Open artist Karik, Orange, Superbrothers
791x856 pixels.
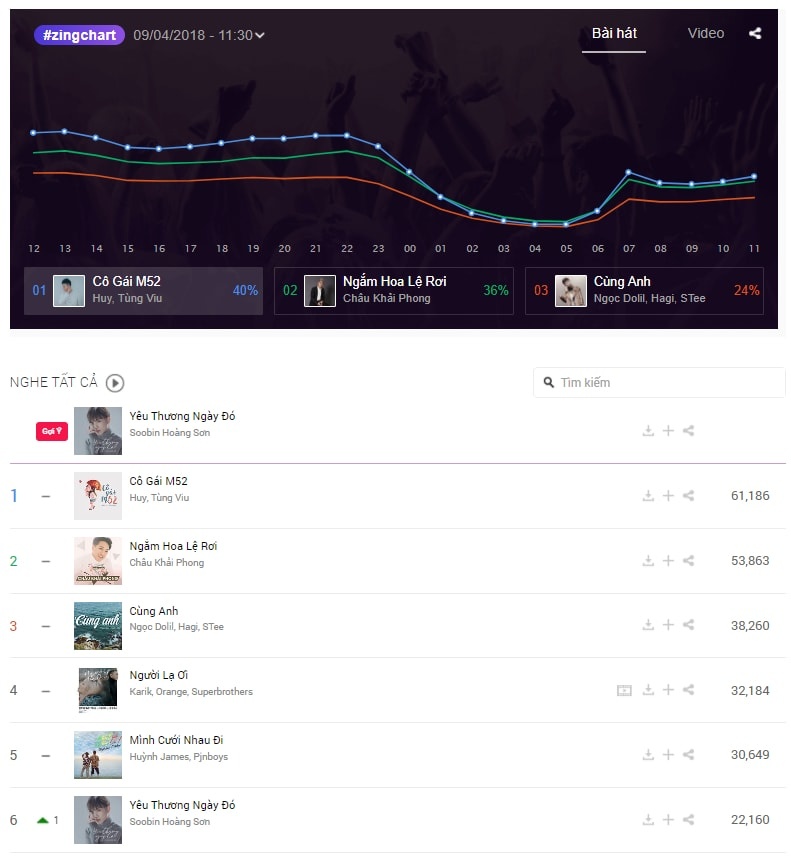191,692
